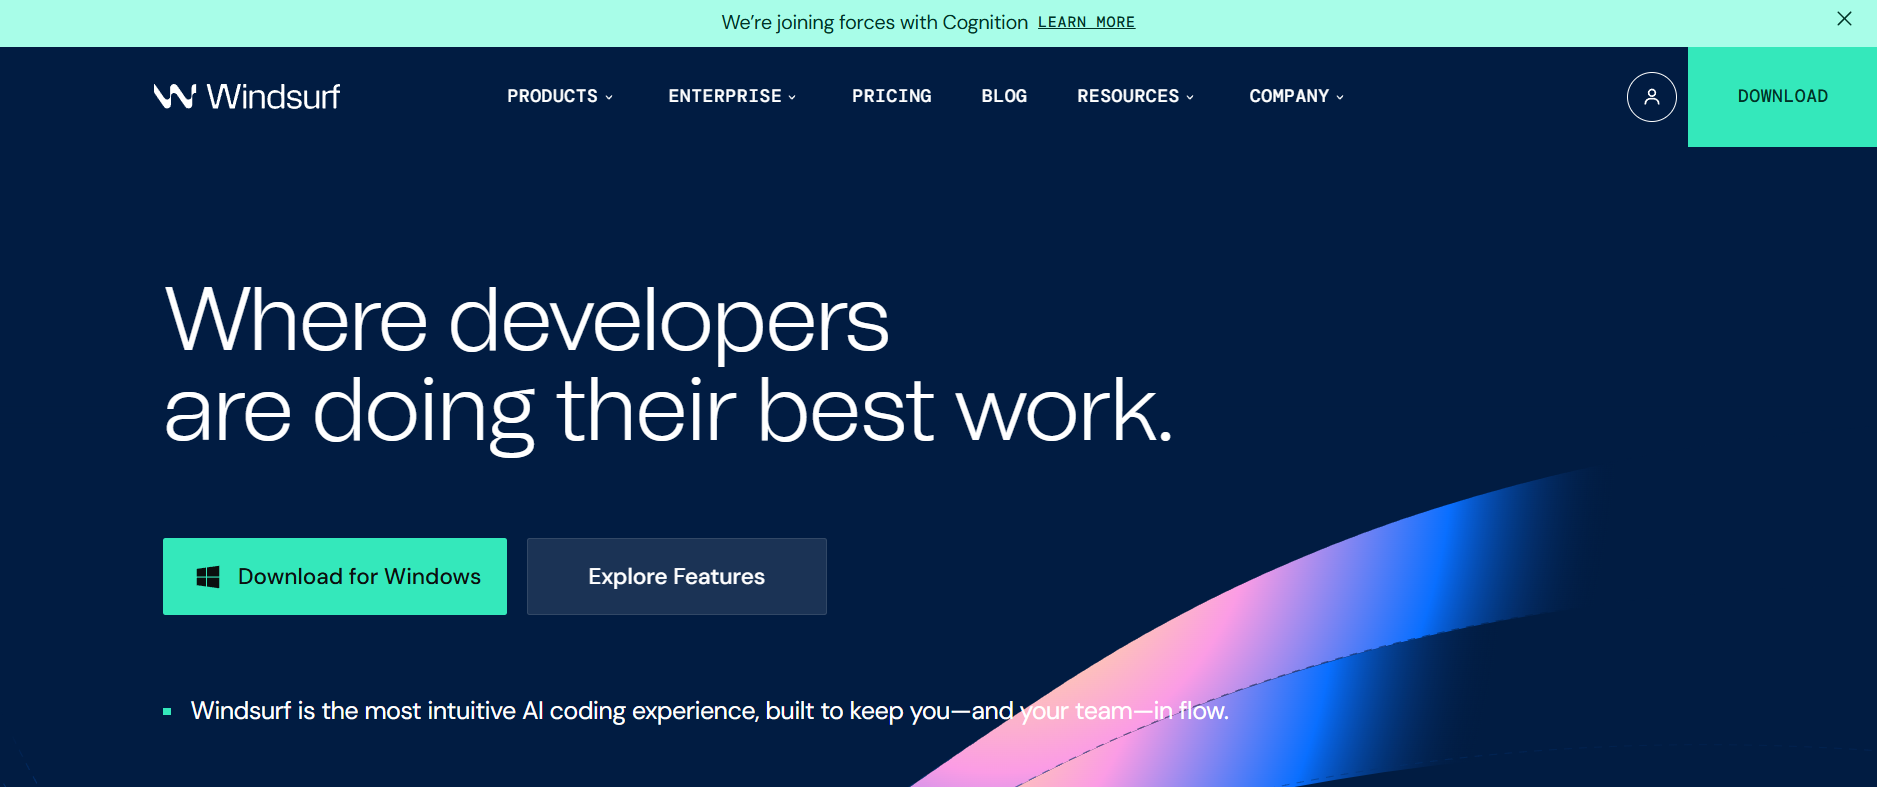Expand the Company dropdown chevron

[x=1340, y=97]
